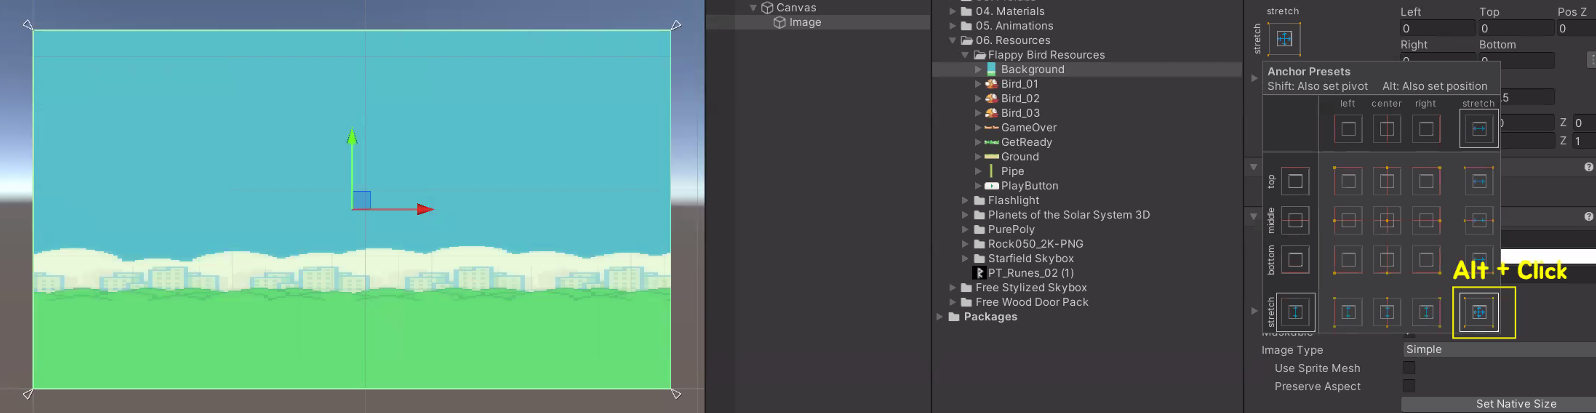The height and width of the screenshot is (413, 1596).
Task: Open the anchor preset stretch button in Rect Transform
Action: (x=1284, y=39)
